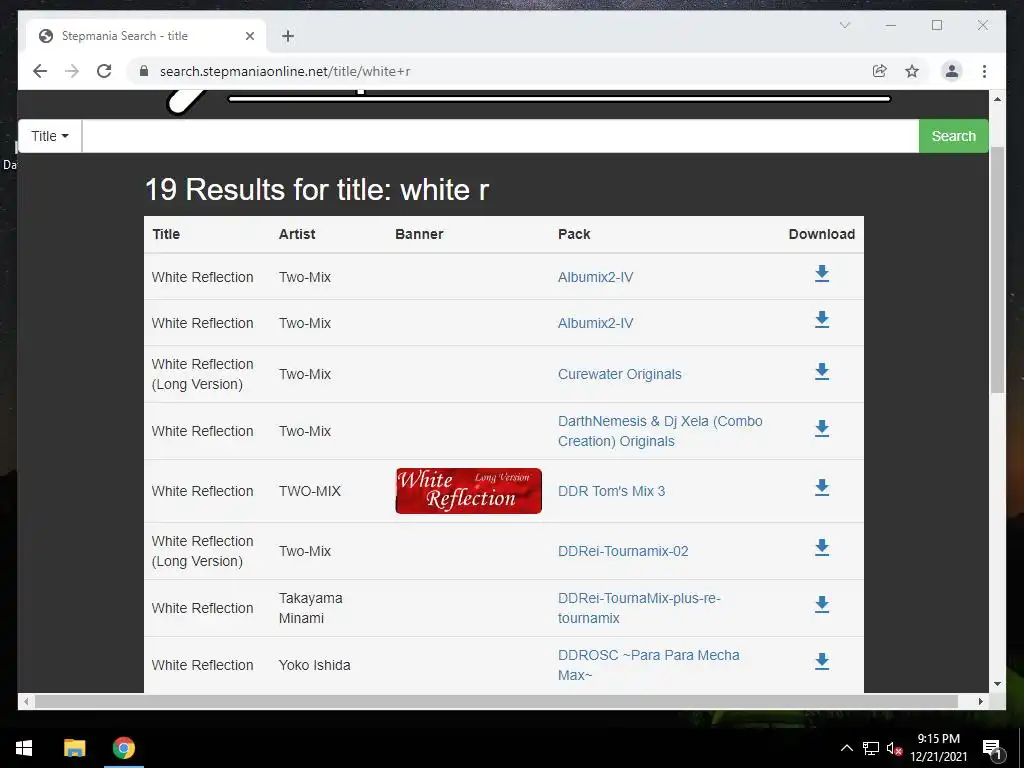Click the Title column header
Image resolution: width=1024 pixels, height=768 pixels.
[x=166, y=234]
